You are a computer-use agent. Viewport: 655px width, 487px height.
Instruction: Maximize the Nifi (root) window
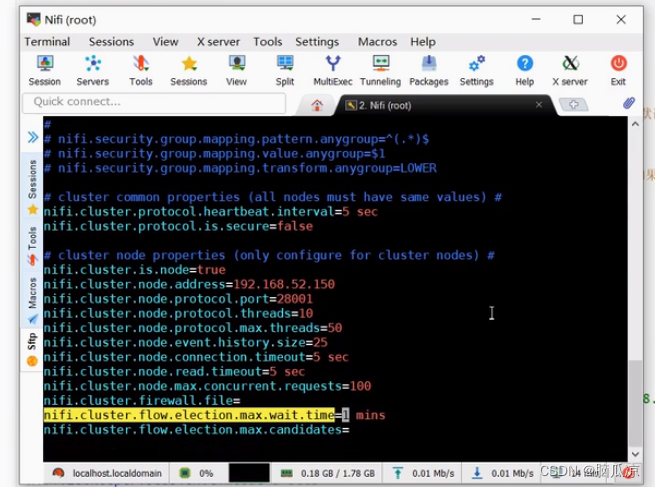pos(578,20)
